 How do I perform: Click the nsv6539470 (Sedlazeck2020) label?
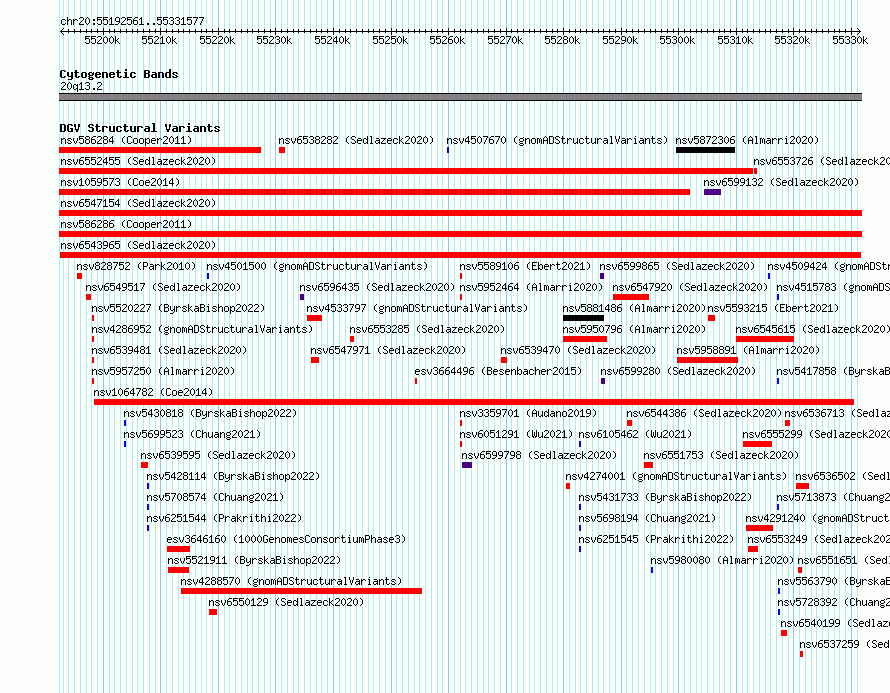[x=578, y=350]
